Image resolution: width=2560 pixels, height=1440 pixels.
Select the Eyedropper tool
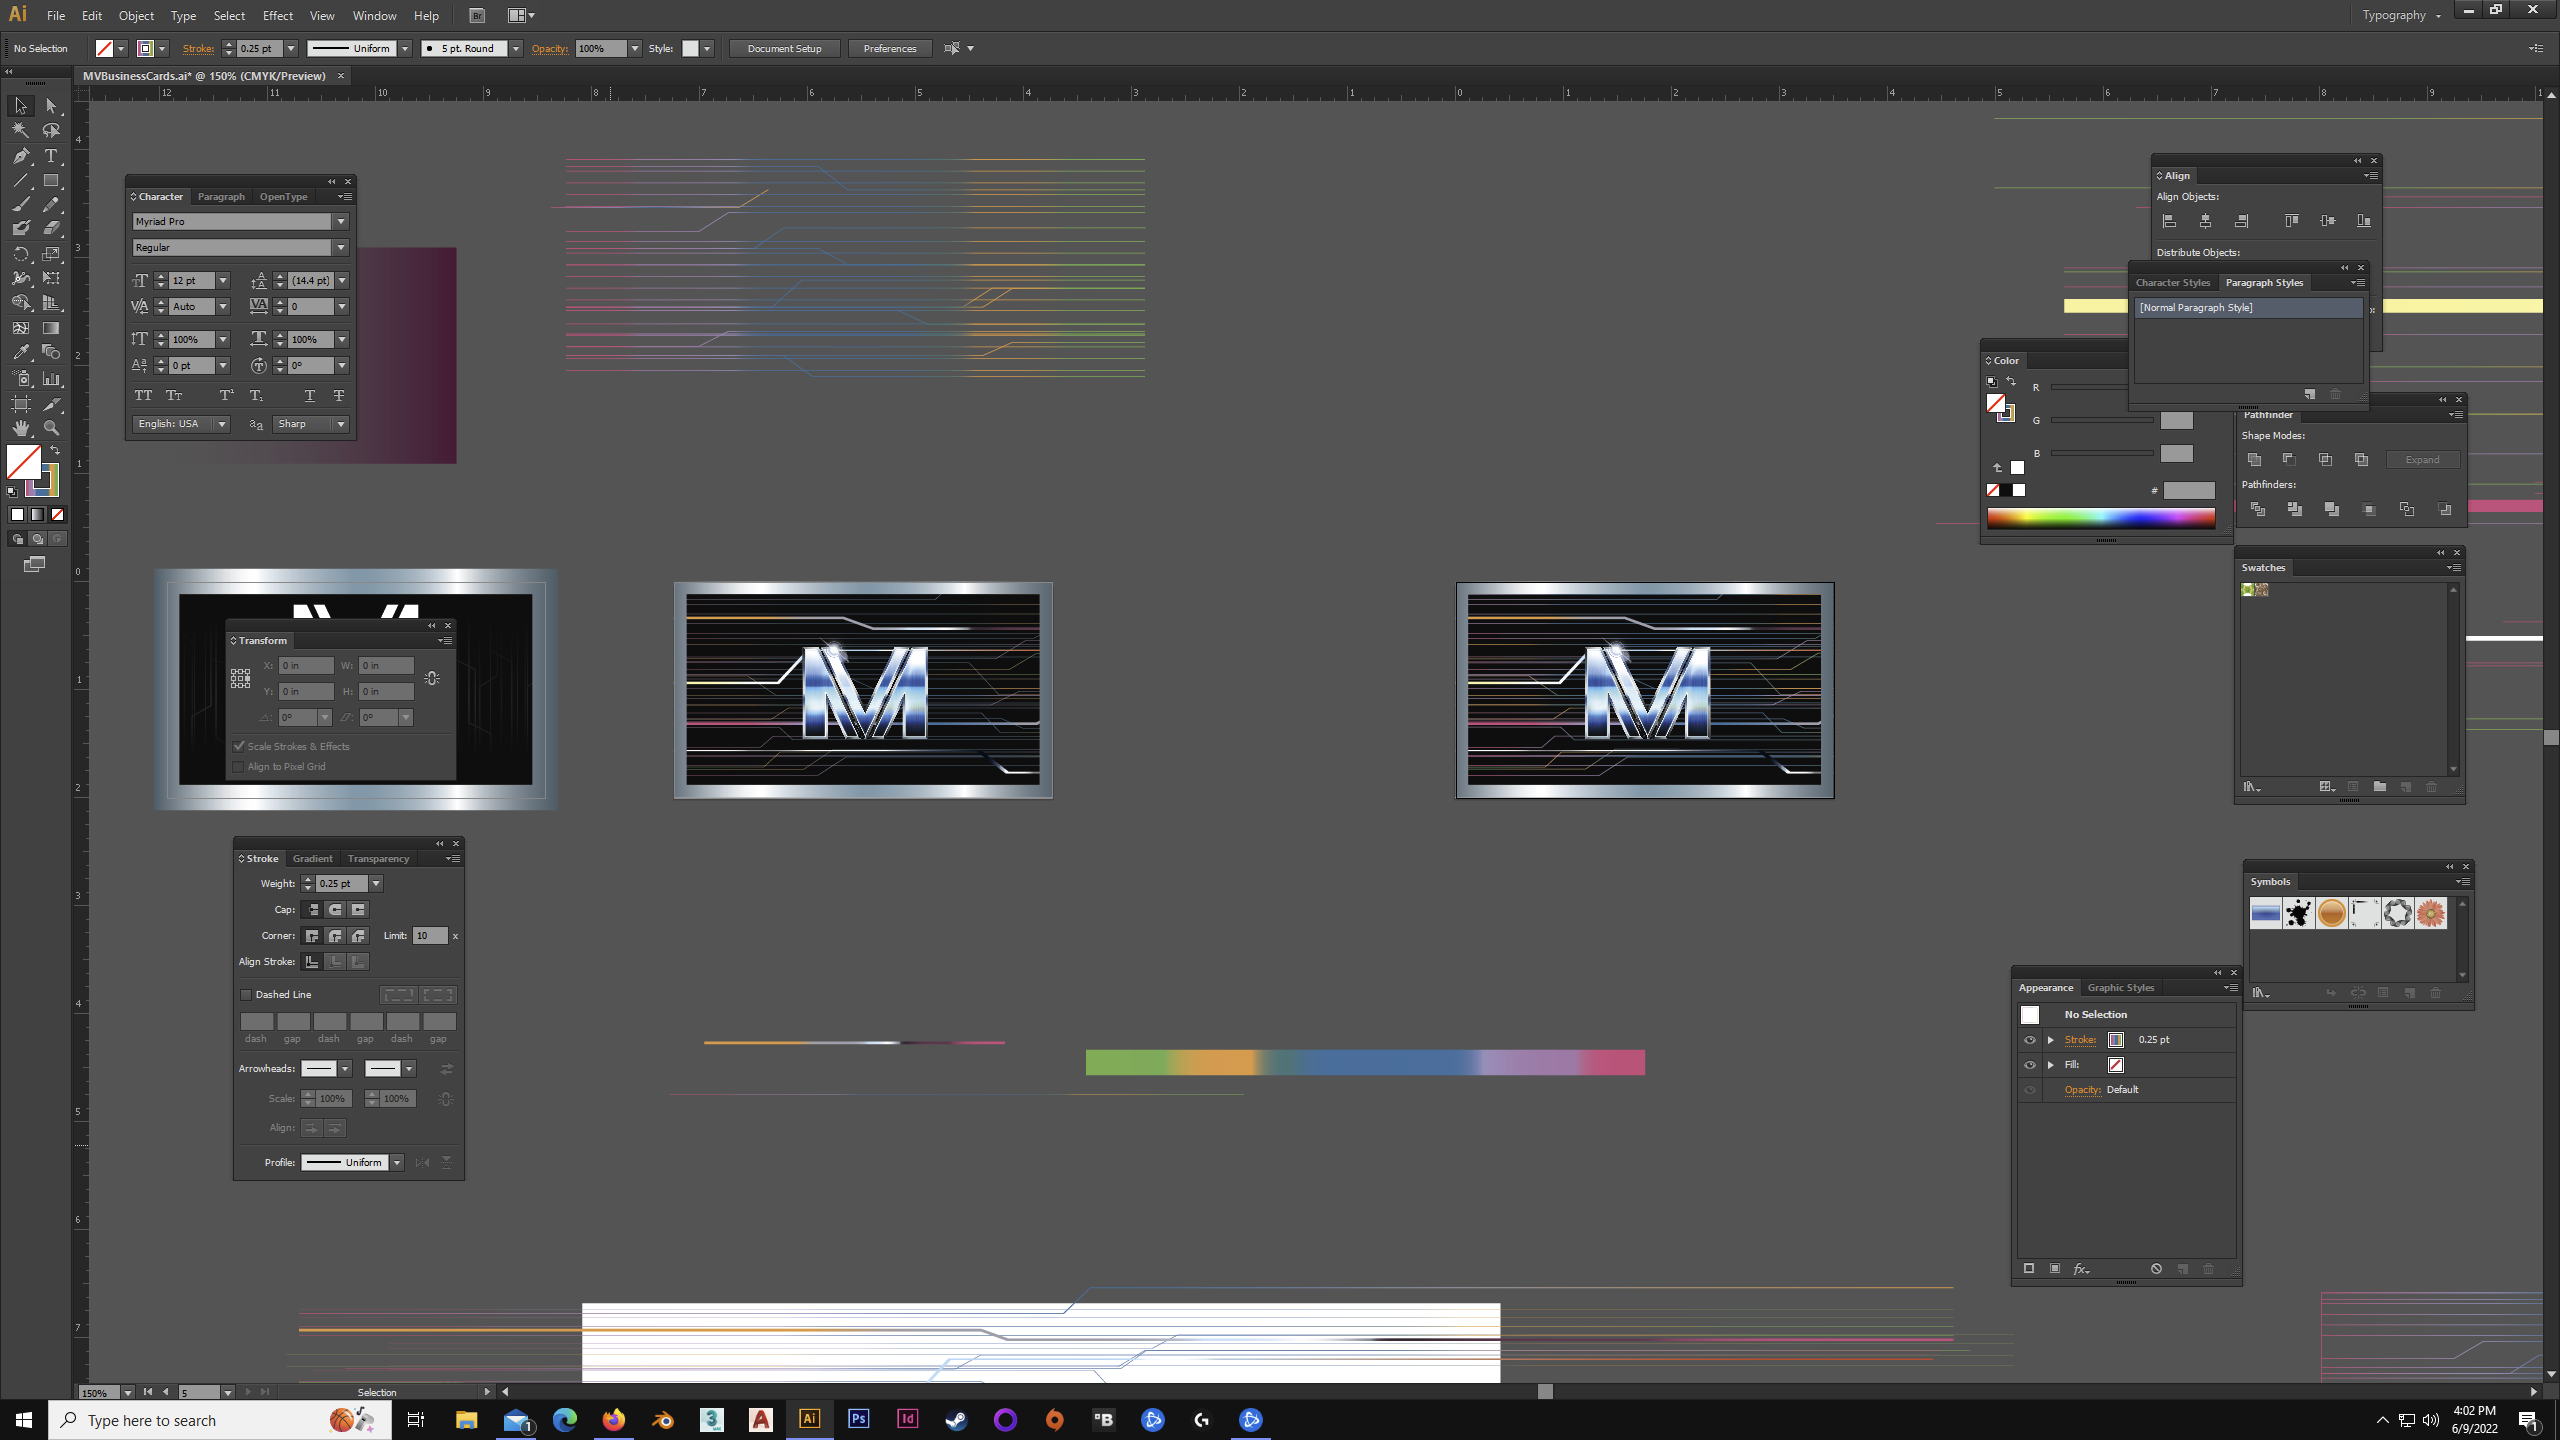tap(20, 352)
